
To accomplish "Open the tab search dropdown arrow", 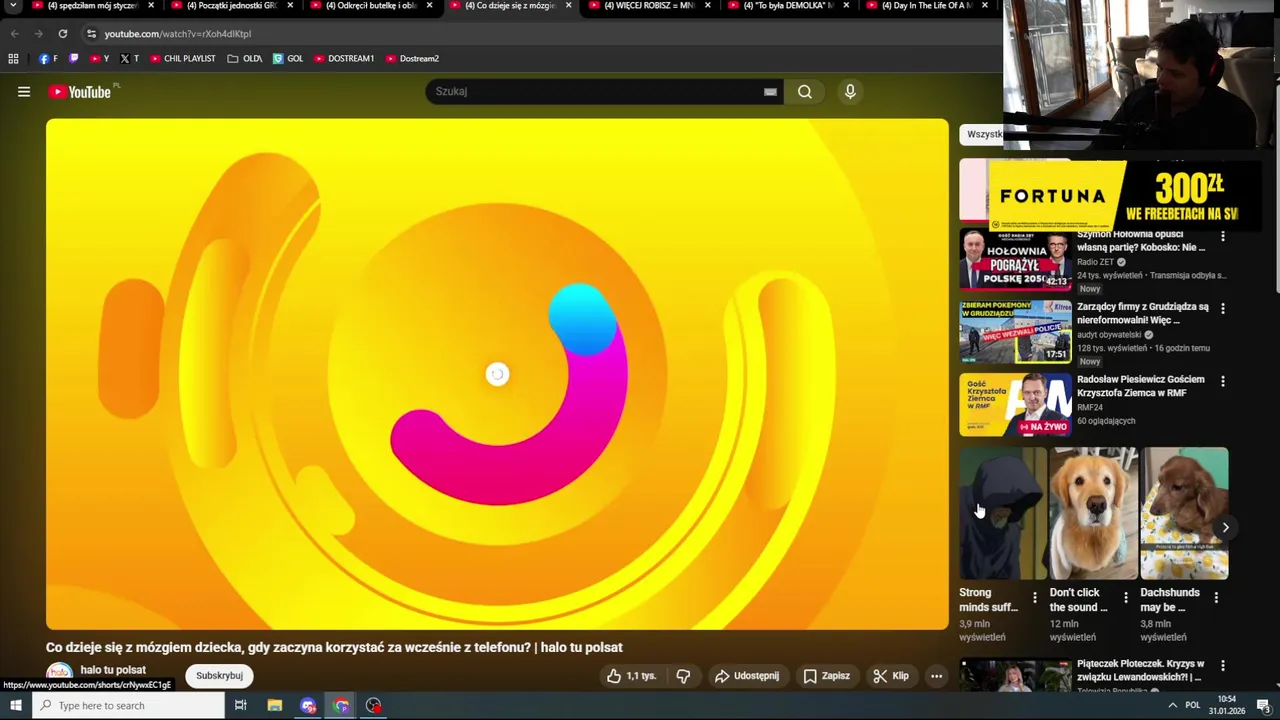I will 13,6.
